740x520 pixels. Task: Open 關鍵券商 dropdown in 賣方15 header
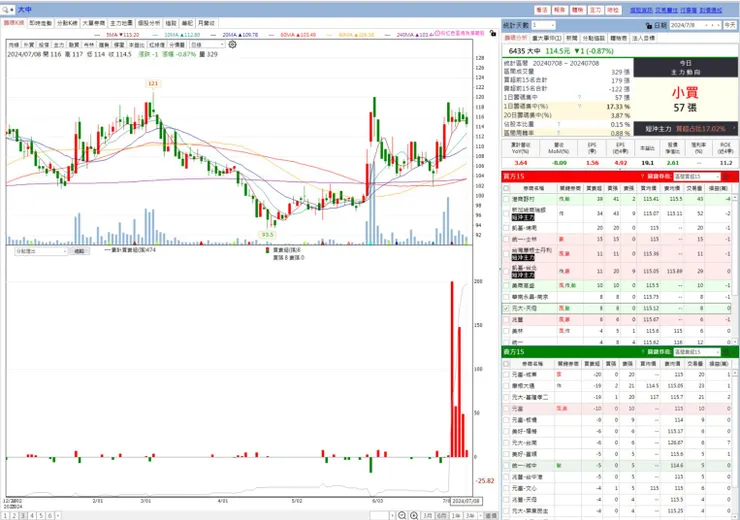tap(697, 352)
